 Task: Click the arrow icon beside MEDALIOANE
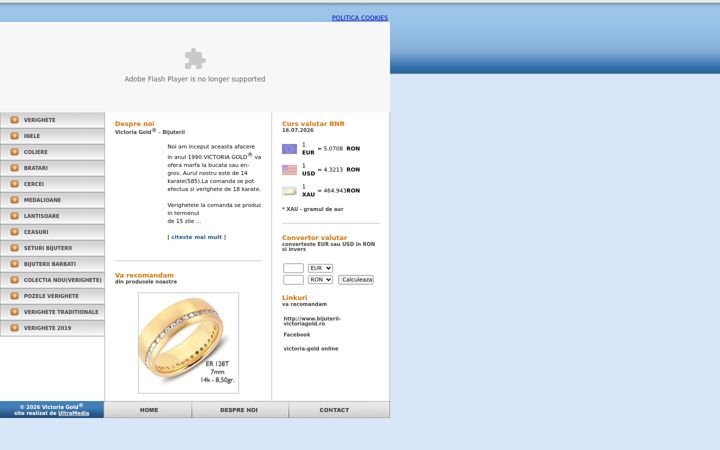click(14, 200)
